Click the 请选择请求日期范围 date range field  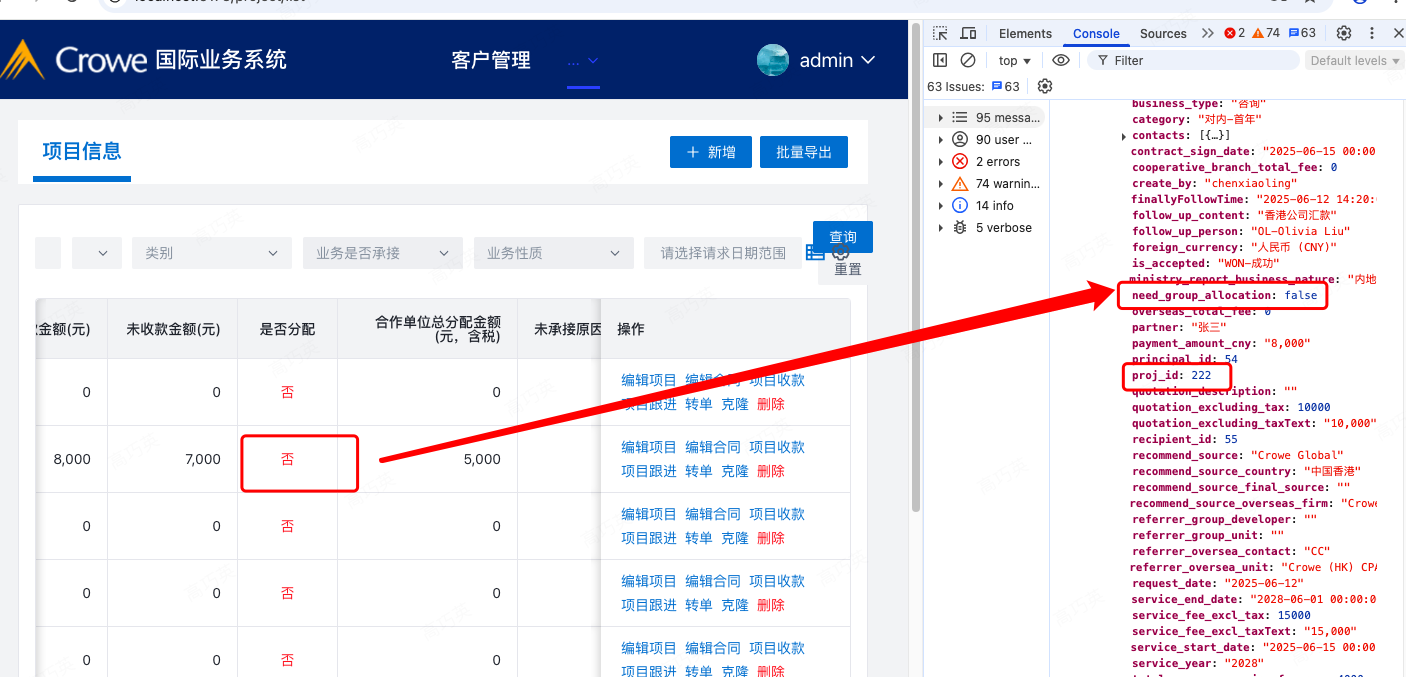[x=723, y=253]
